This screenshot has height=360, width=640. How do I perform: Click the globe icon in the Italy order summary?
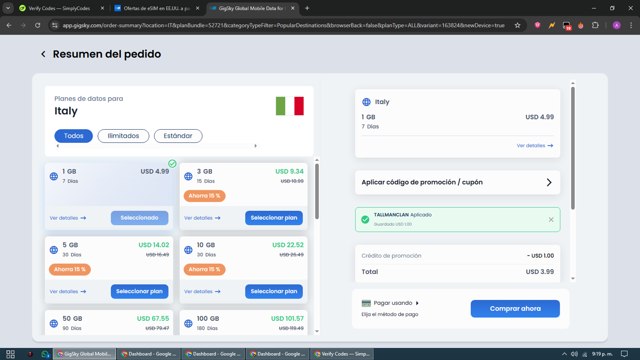point(366,102)
